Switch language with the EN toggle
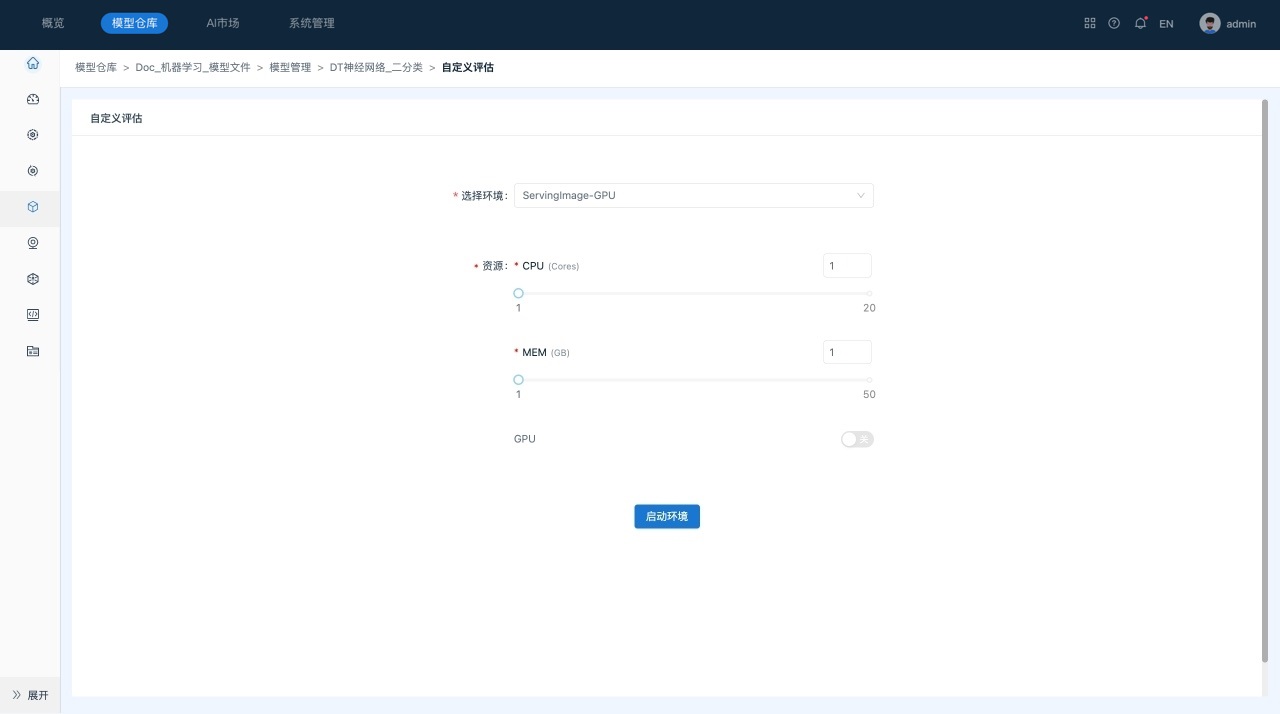 click(x=1166, y=24)
